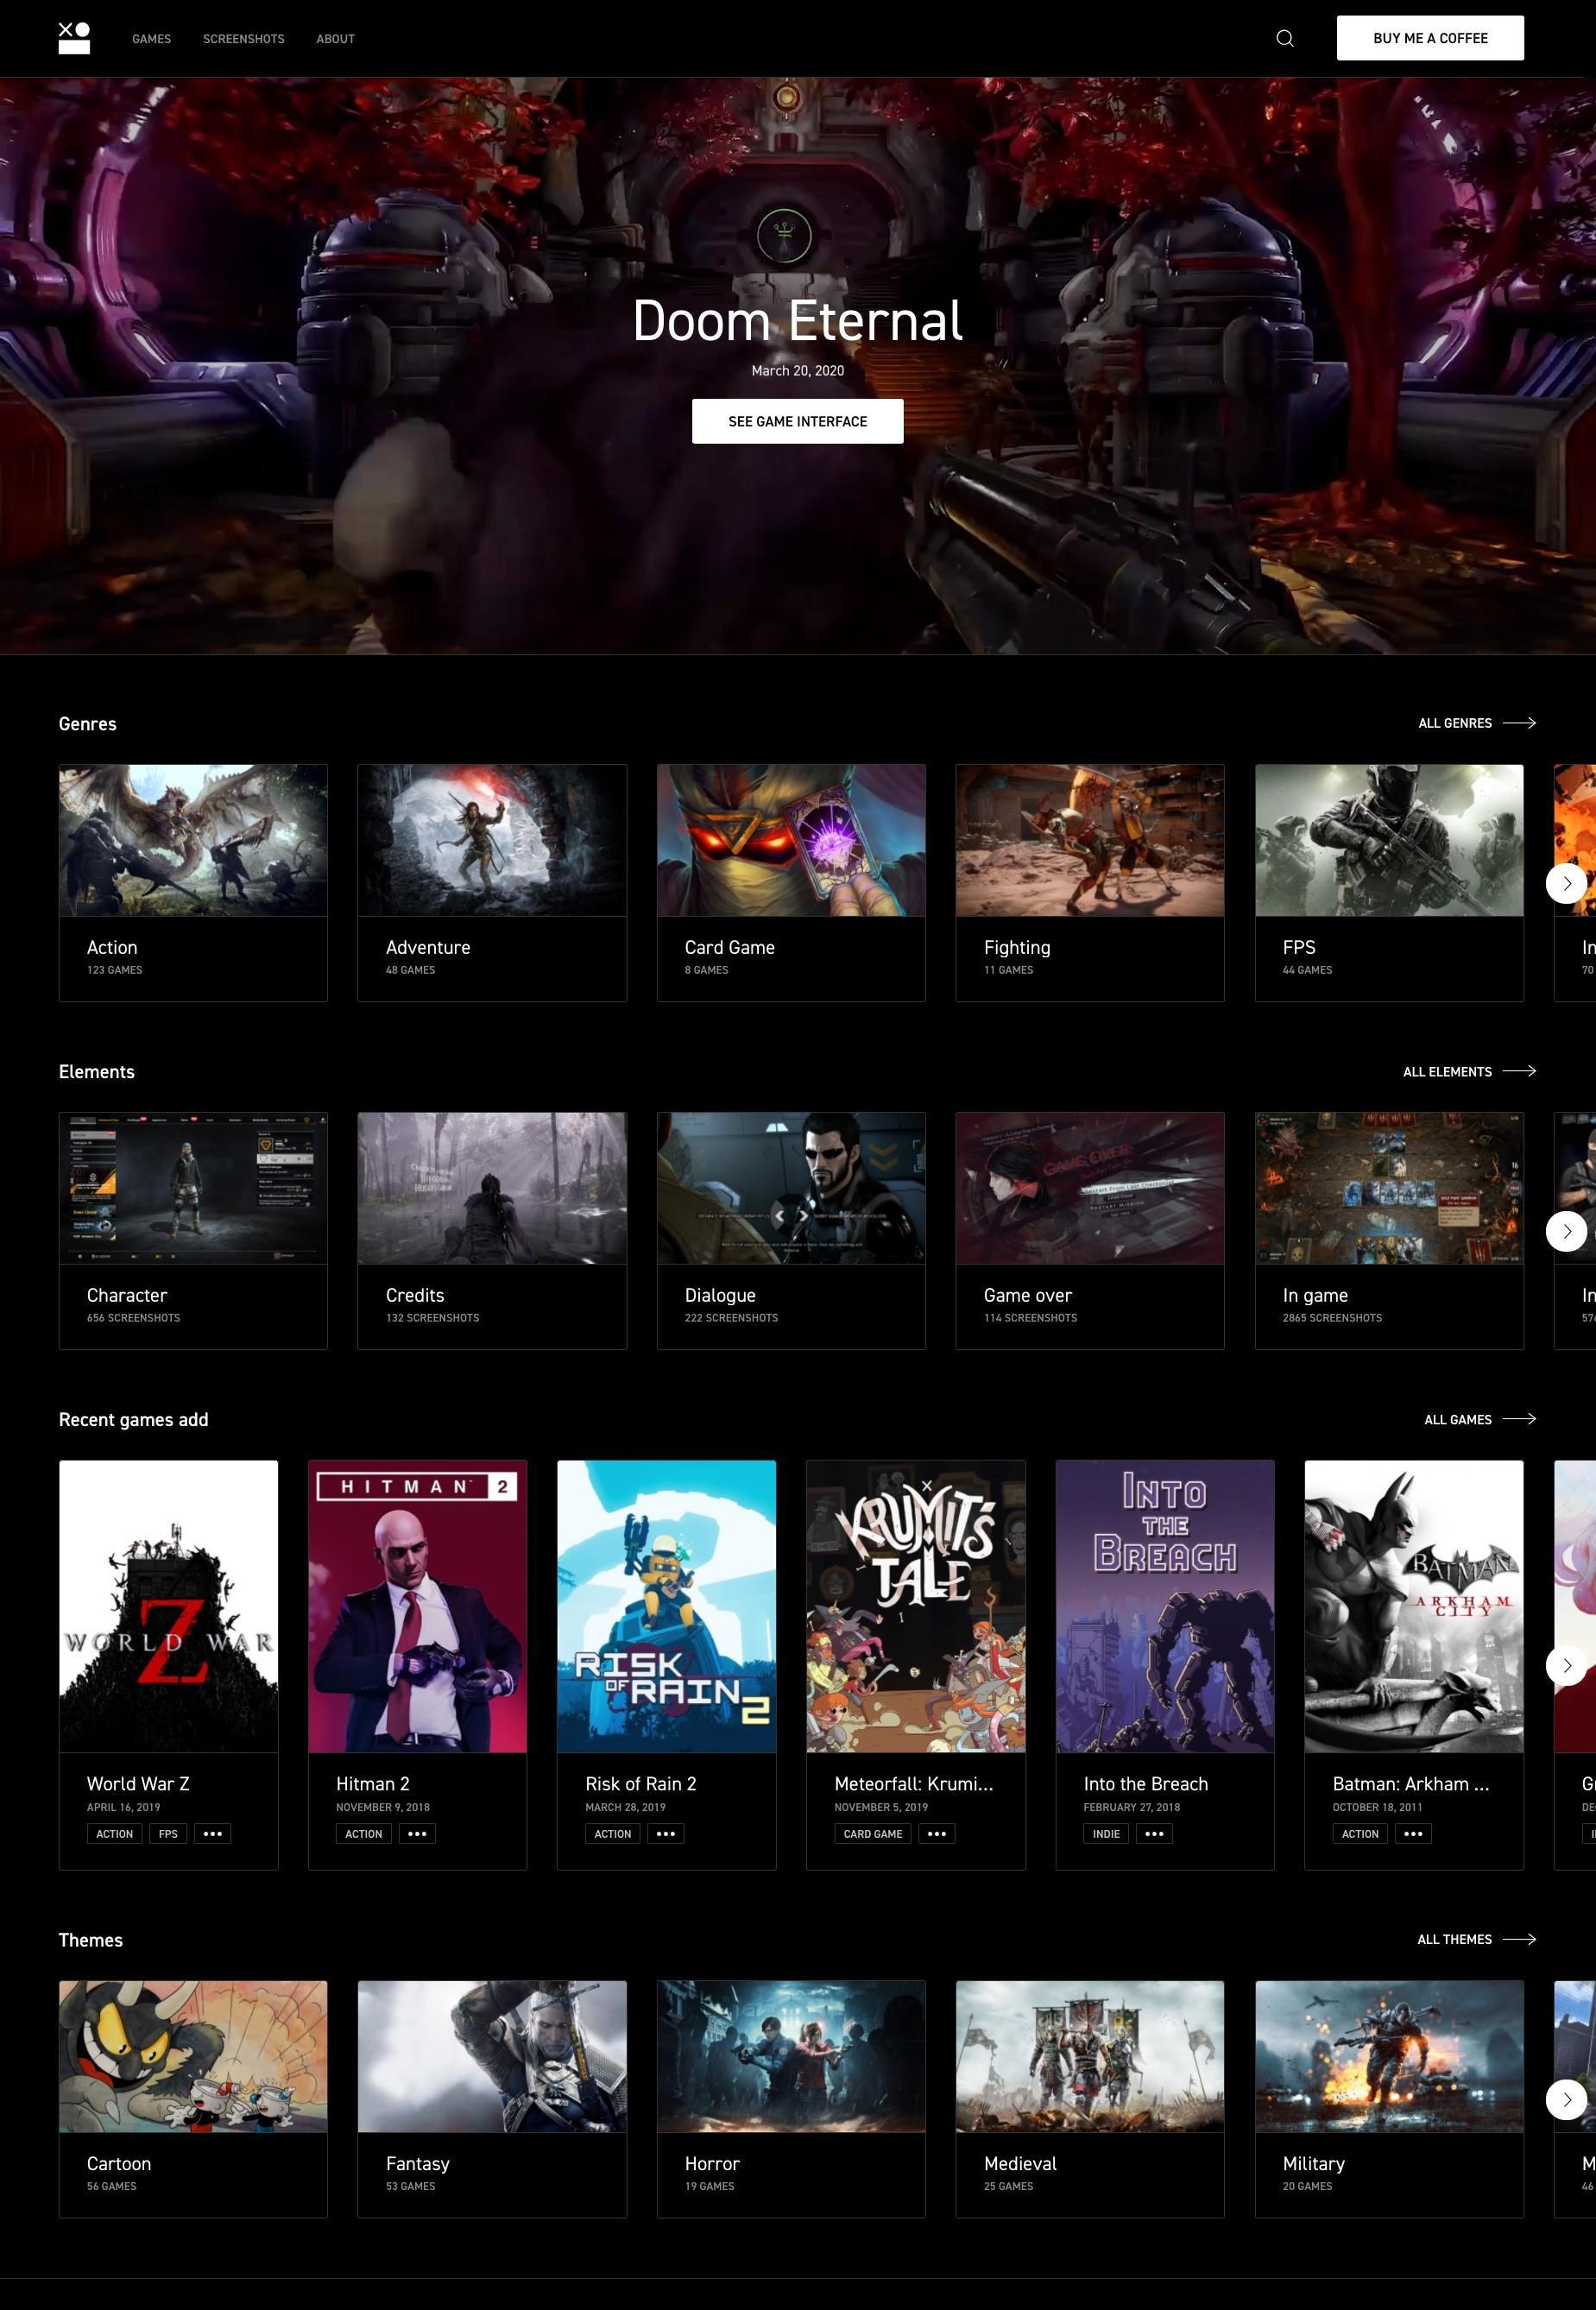
Task: Follow the All Genres link
Action: click(x=1477, y=723)
